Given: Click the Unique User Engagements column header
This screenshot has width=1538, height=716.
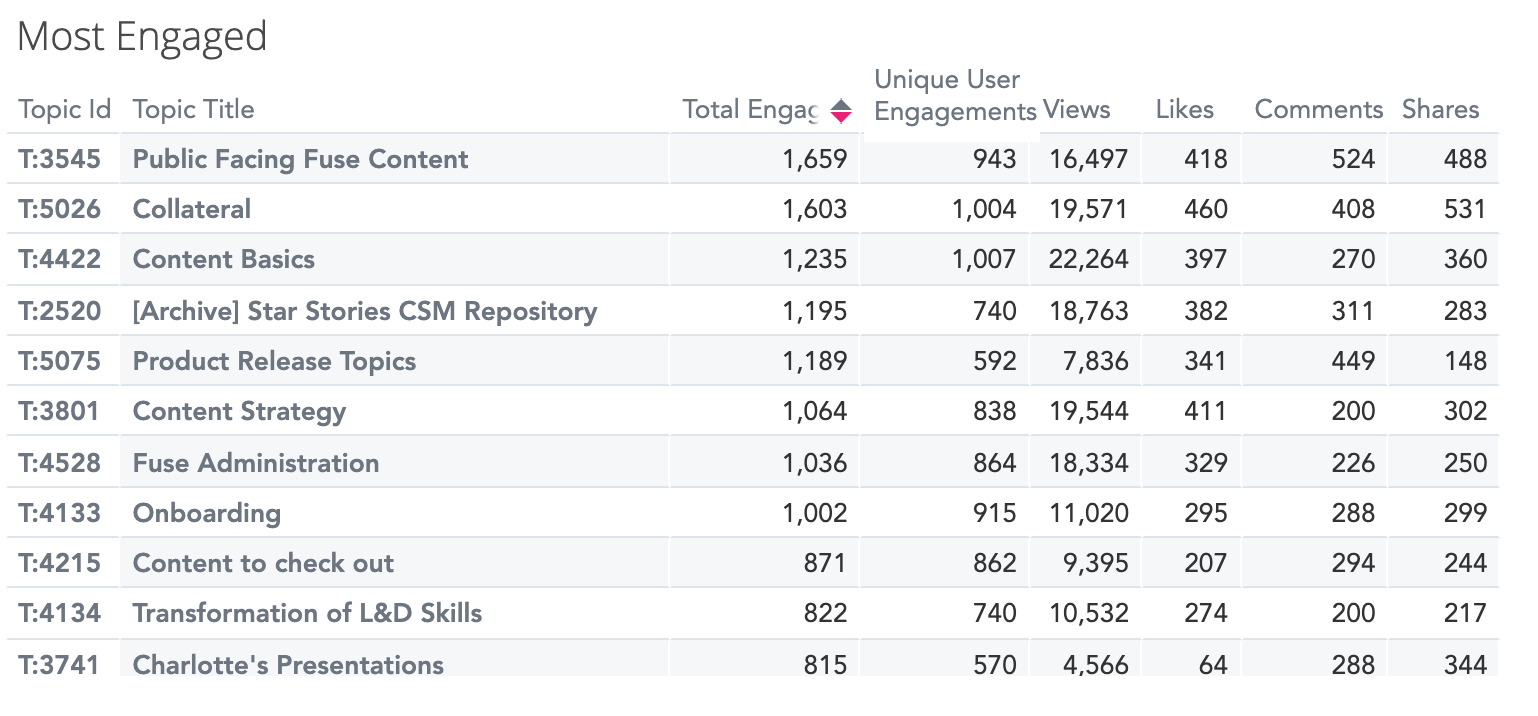Looking at the screenshot, I should coord(954,96).
